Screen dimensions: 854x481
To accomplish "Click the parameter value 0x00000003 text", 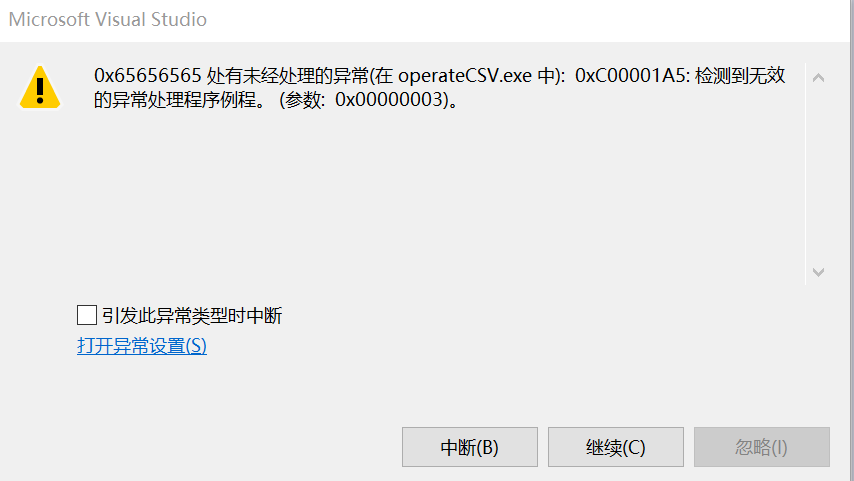I will pos(388,100).
